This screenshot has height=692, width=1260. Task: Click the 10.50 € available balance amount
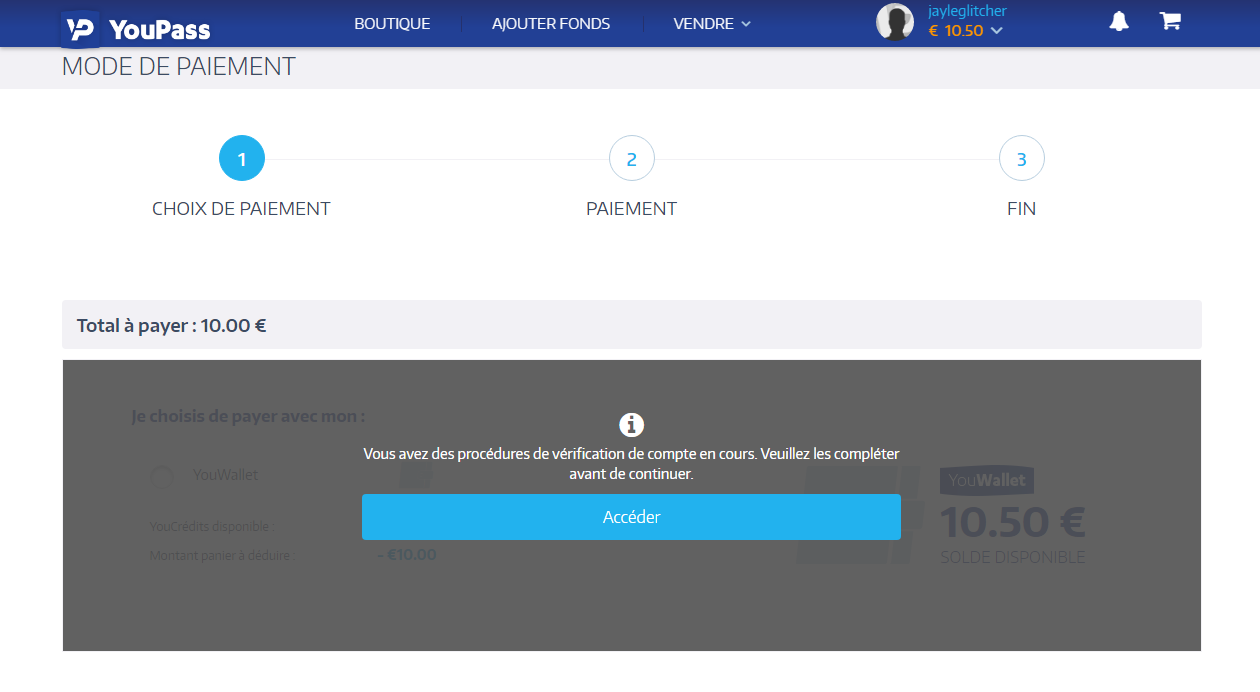pyautogui.click(x=1012, y=522)
